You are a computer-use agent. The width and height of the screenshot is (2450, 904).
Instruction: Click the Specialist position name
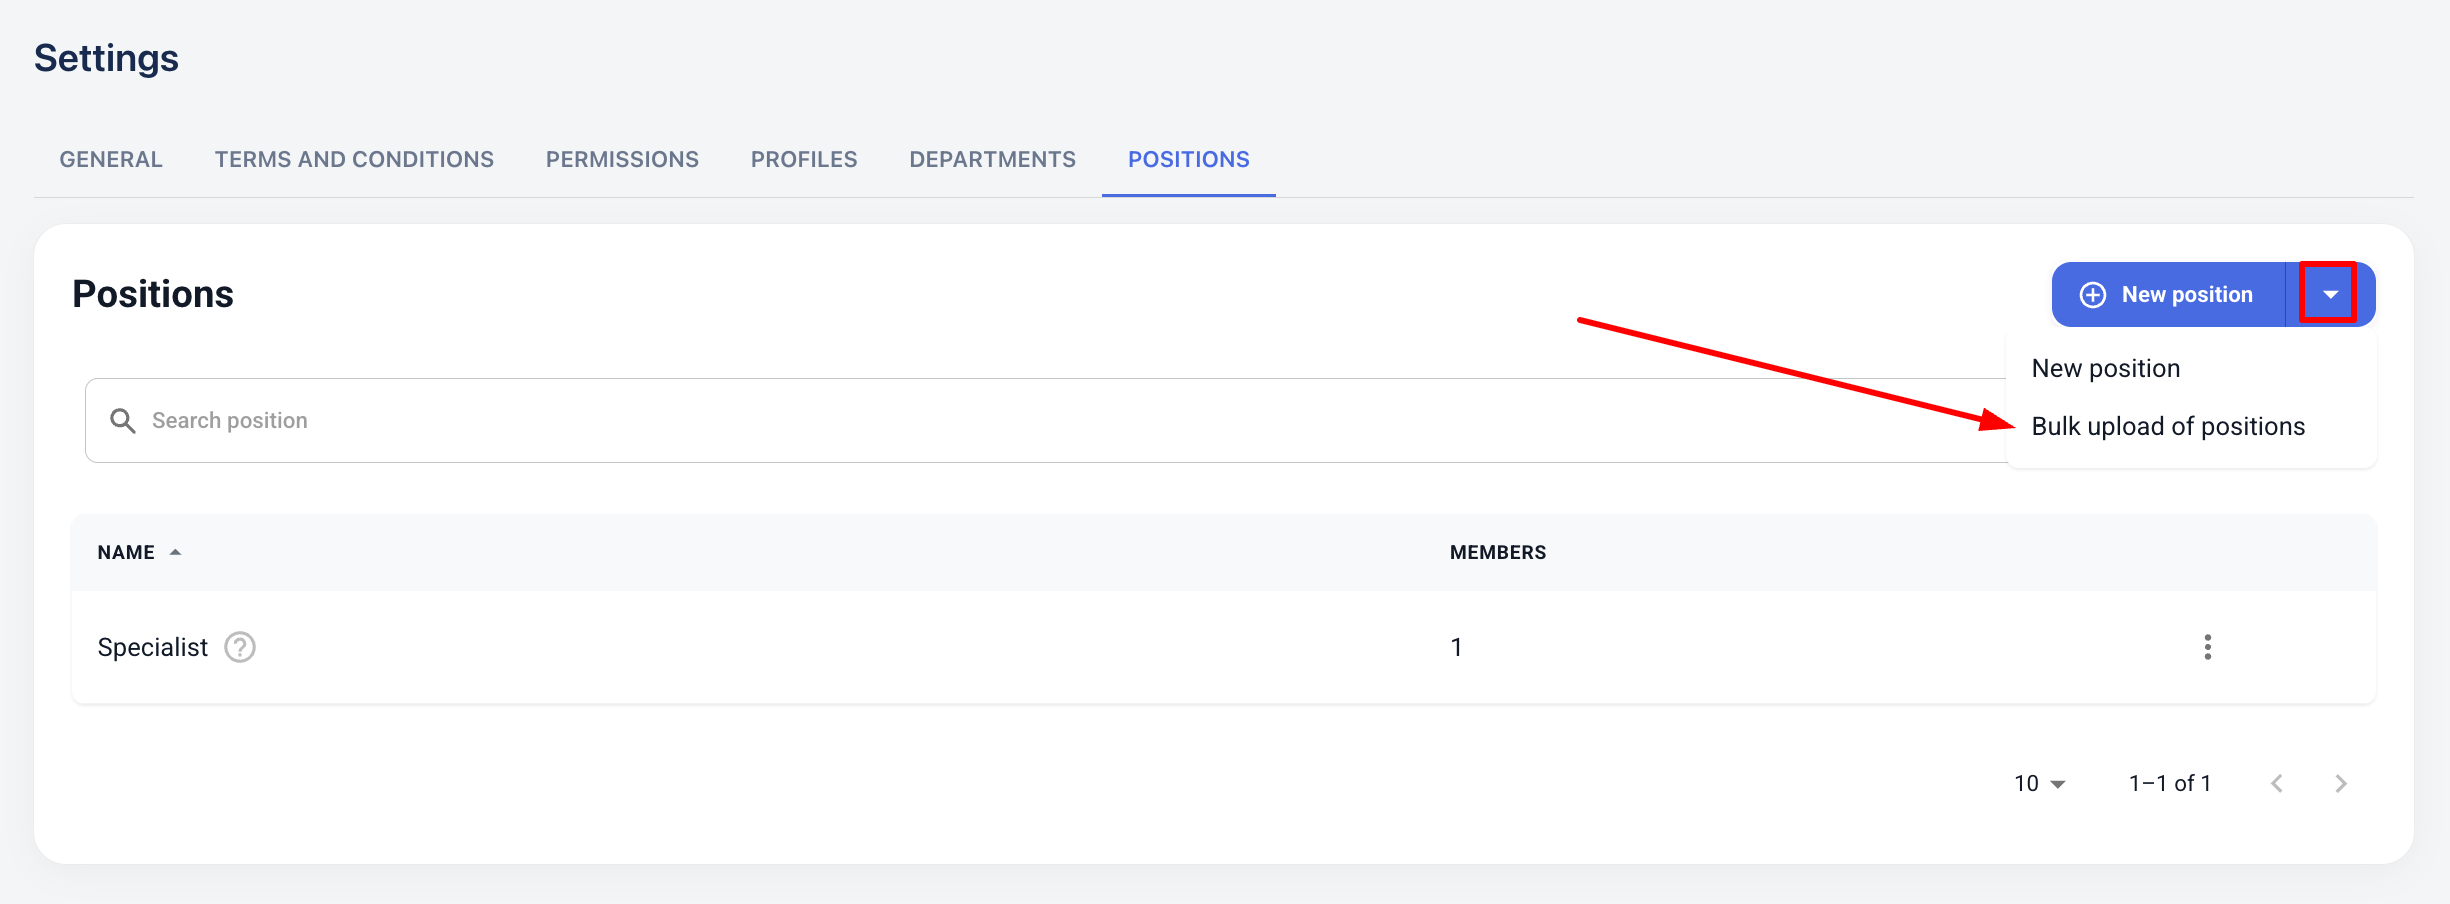click(153, 648)
